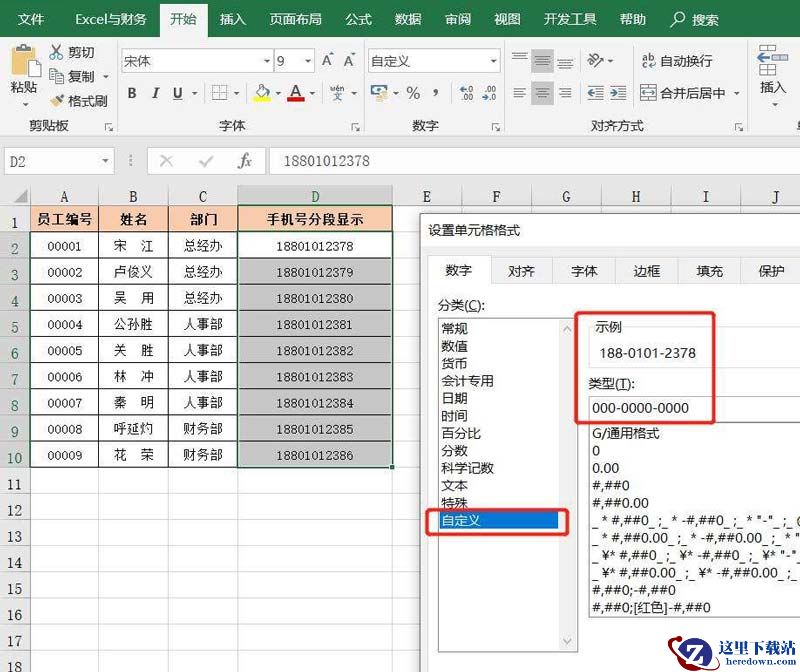Open the borders dropdown arrow

tap(236, 93)
